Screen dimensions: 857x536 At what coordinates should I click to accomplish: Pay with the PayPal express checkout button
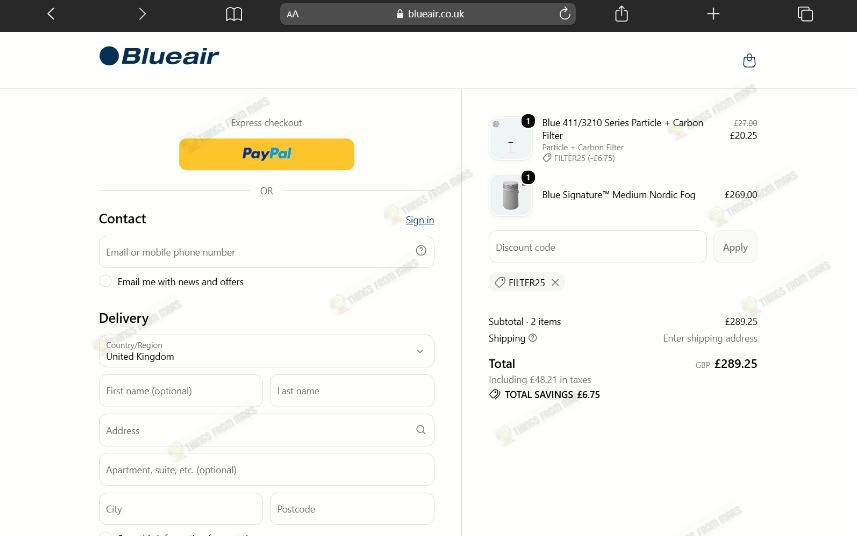[x=267, y=154]
